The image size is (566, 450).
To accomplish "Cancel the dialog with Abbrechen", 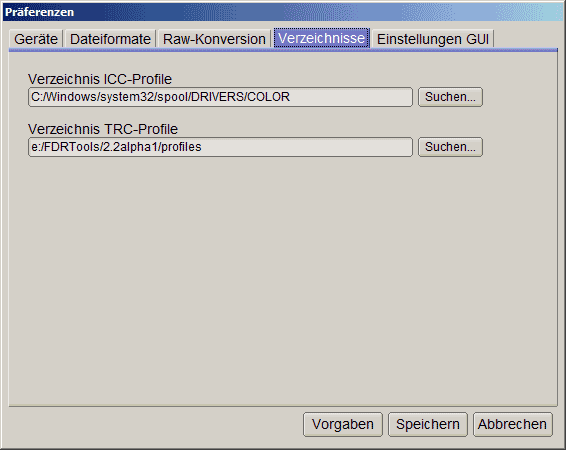I will (x=513, y=424).
